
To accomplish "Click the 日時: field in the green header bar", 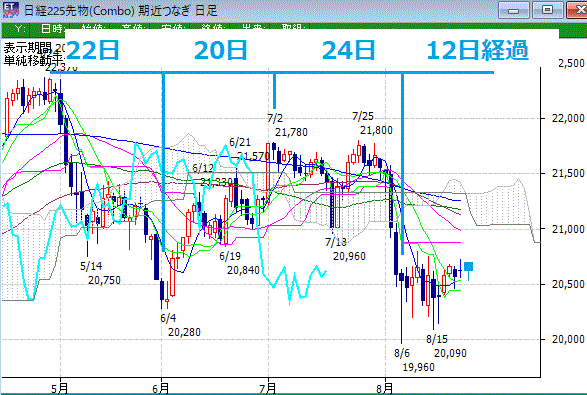I will click(53, 28).
